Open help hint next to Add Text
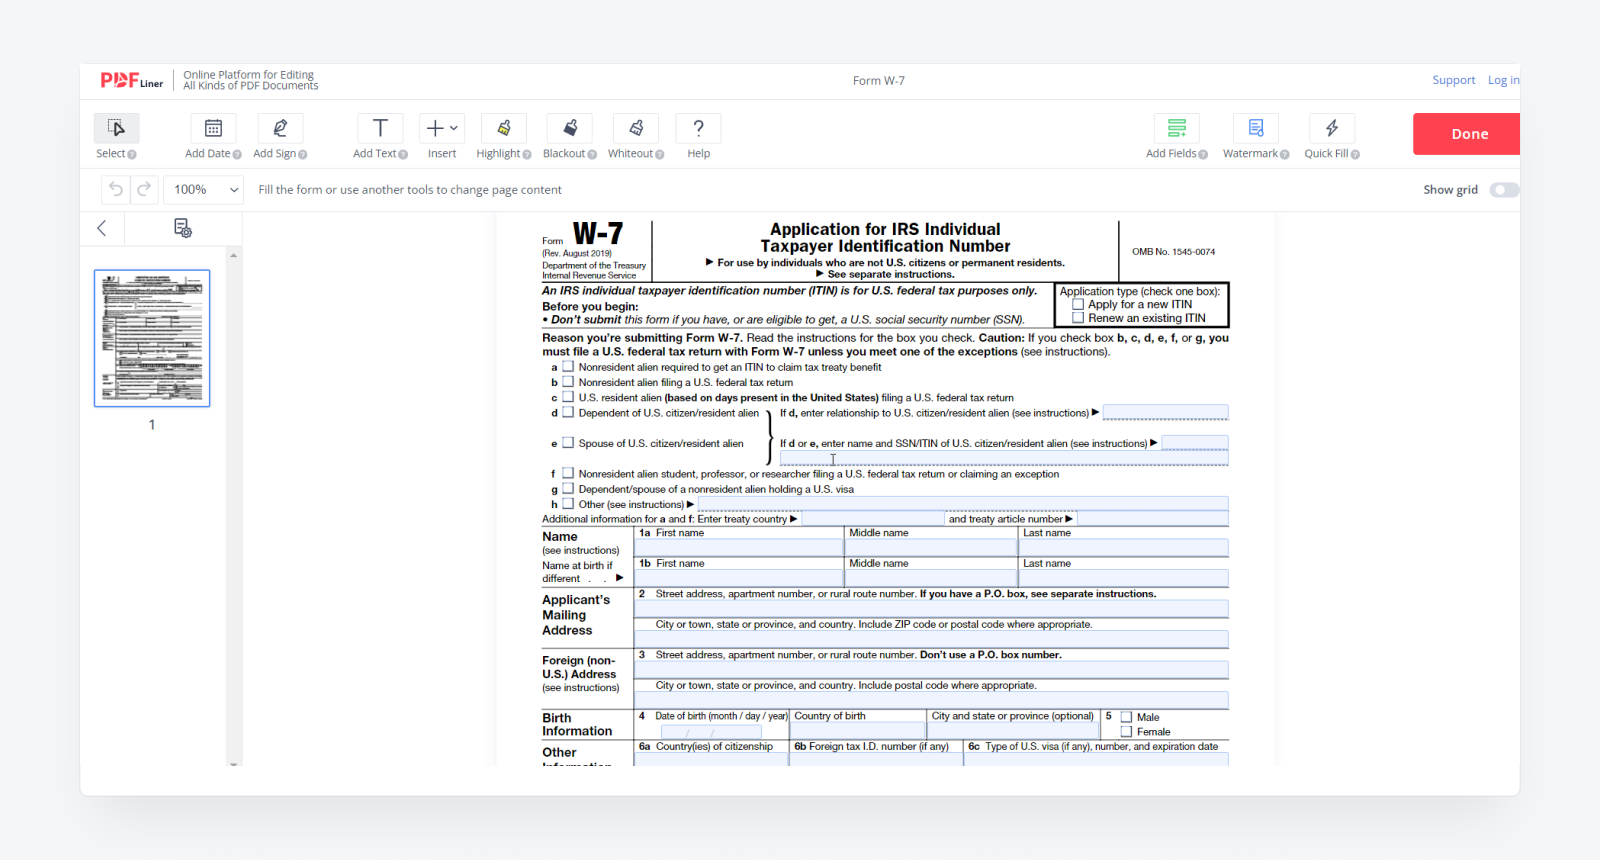1600x860 pixels. tap(403, 155)
